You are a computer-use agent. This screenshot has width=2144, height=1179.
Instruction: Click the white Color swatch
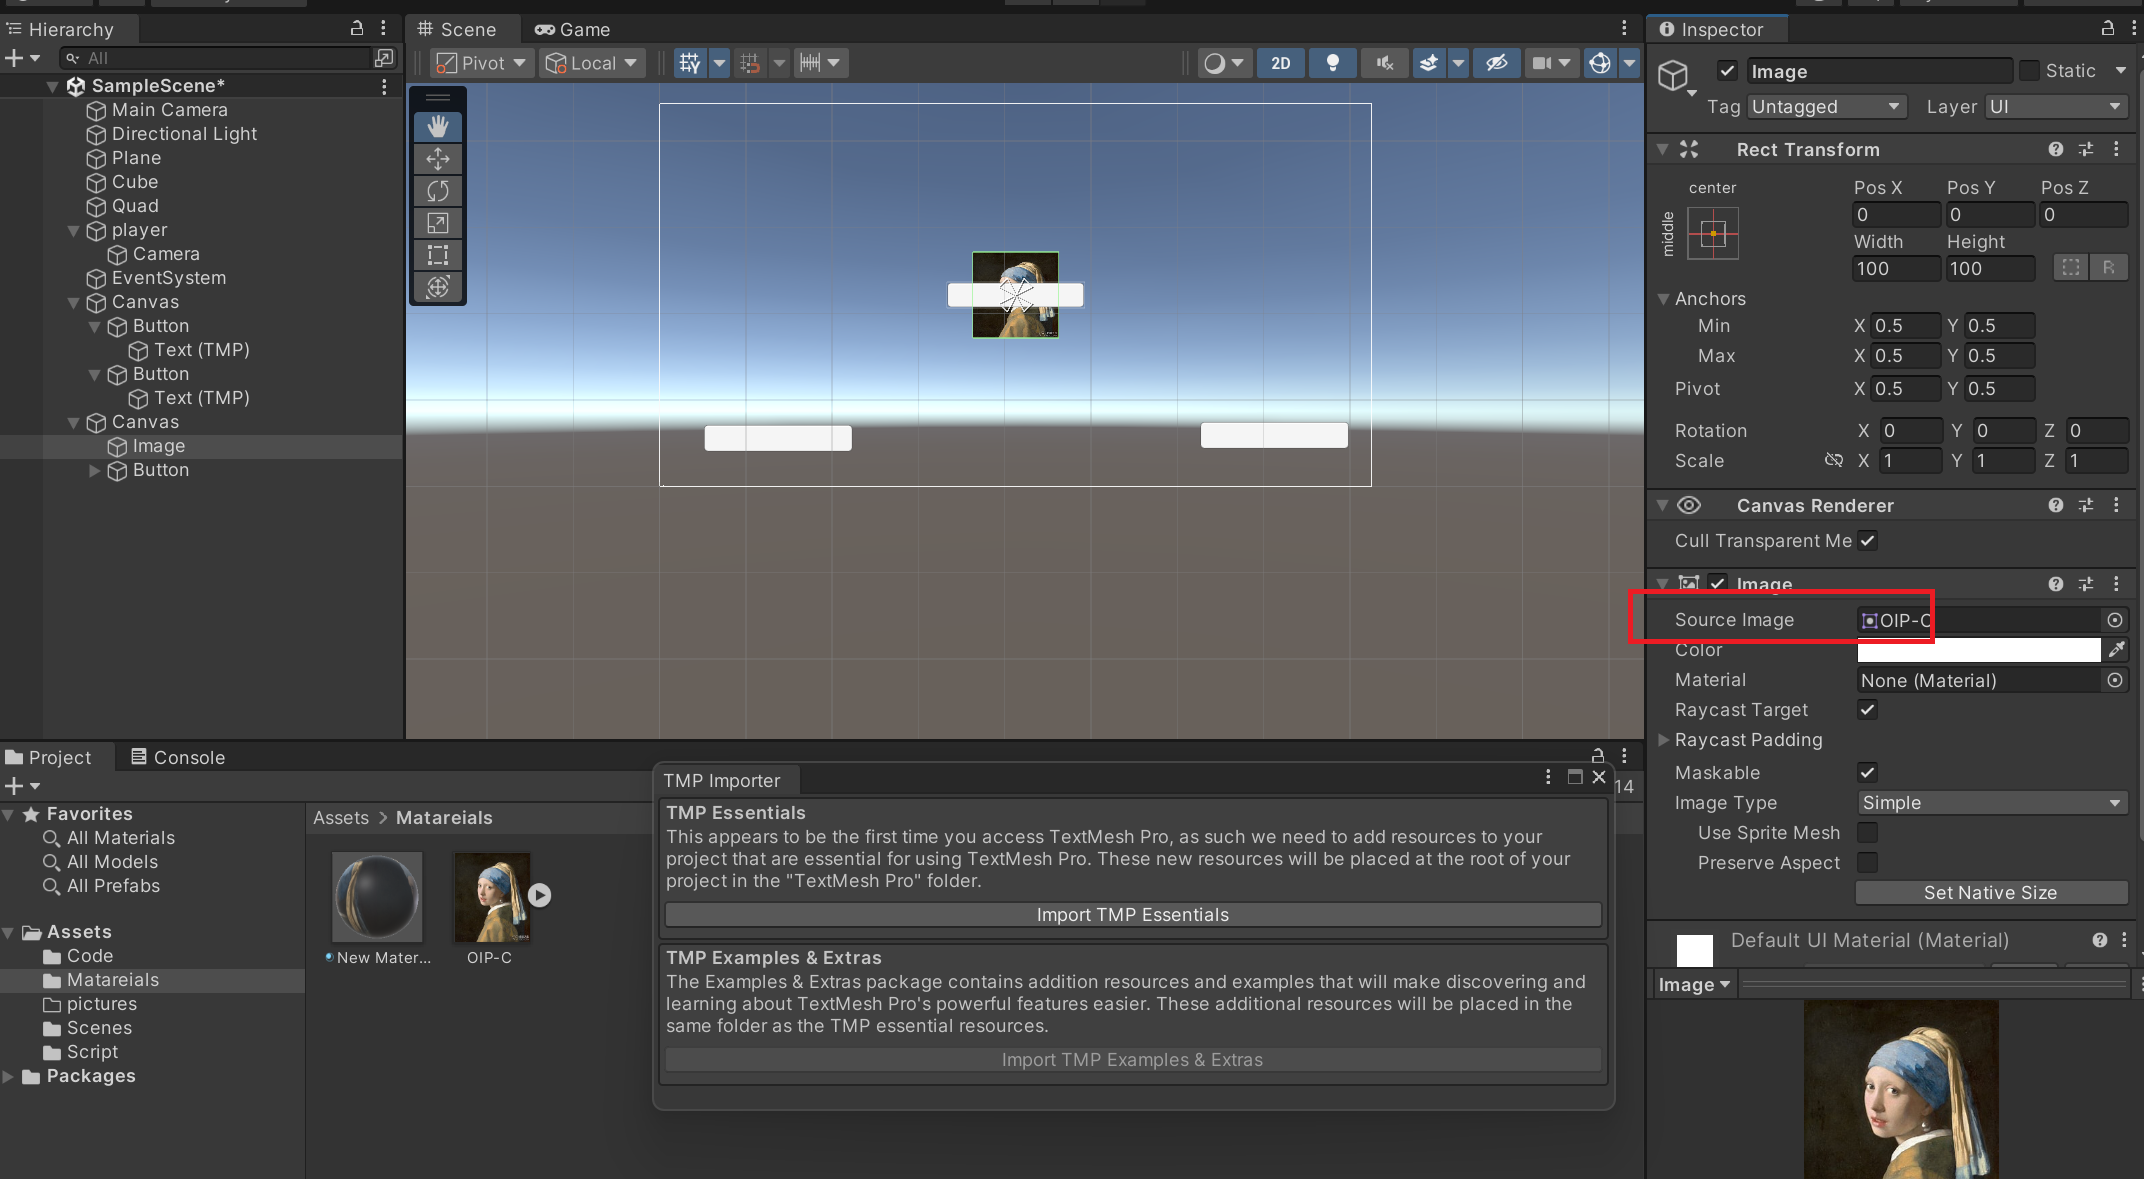1978,650
